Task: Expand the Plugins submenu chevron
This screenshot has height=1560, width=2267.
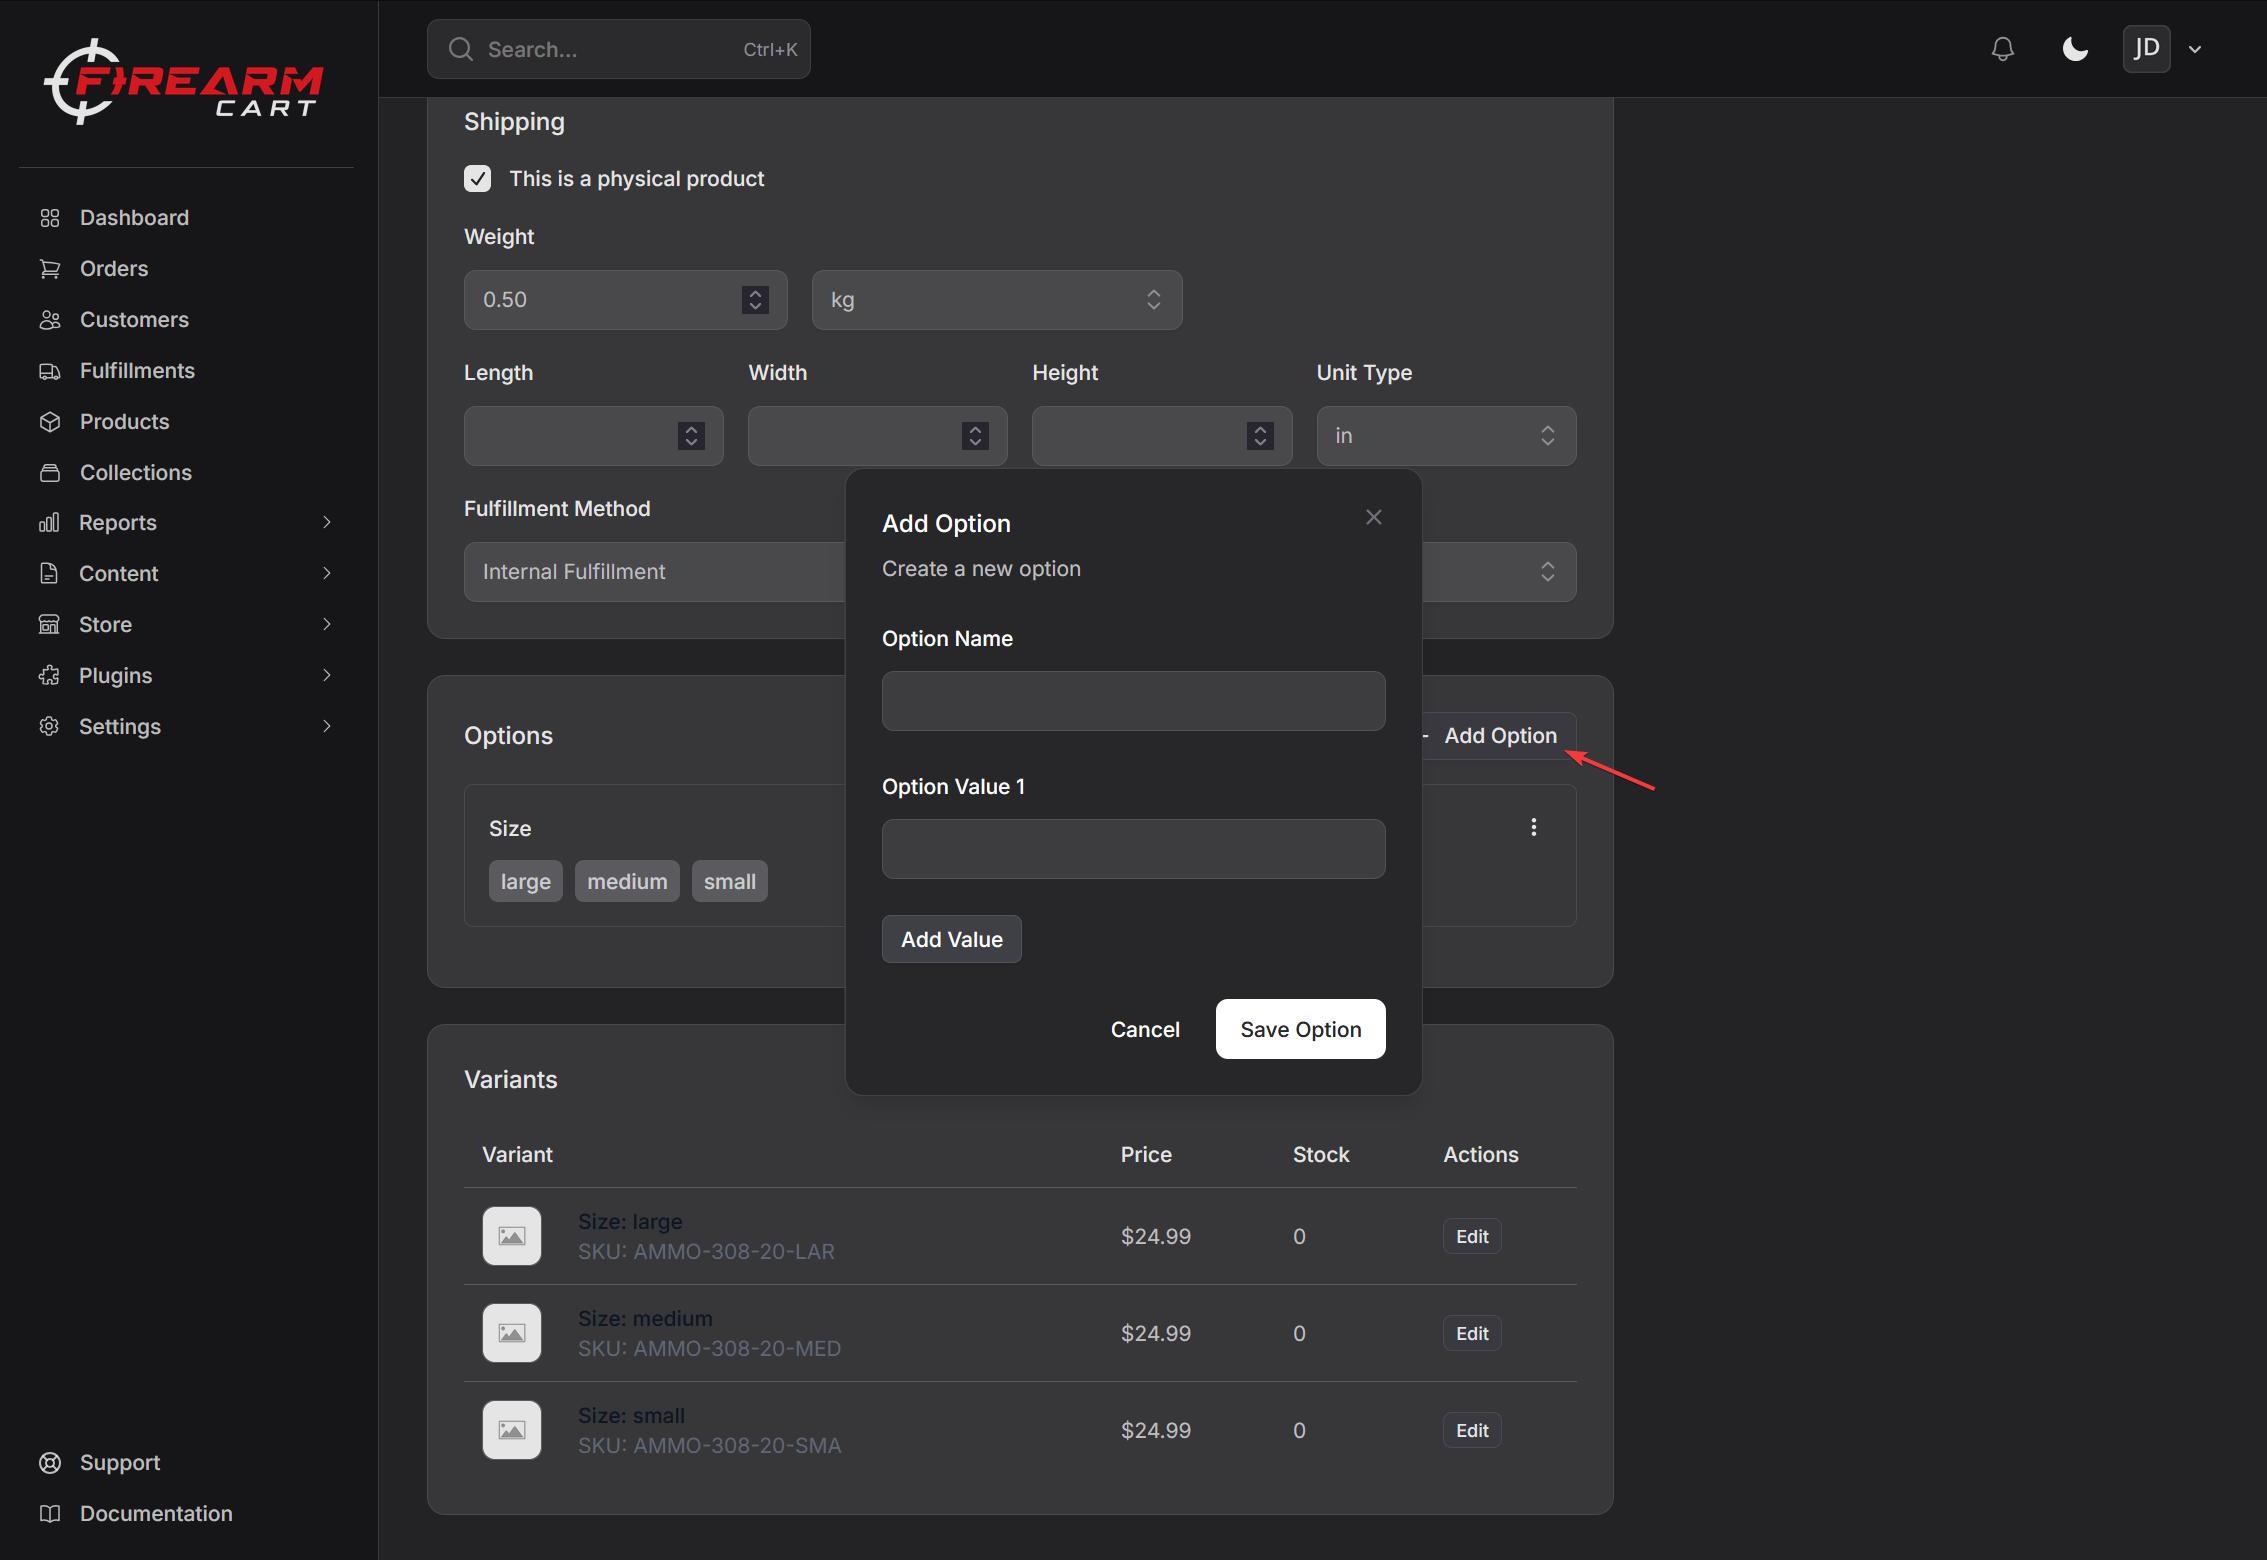Action: pyautogui.click(x=326, y=675)
